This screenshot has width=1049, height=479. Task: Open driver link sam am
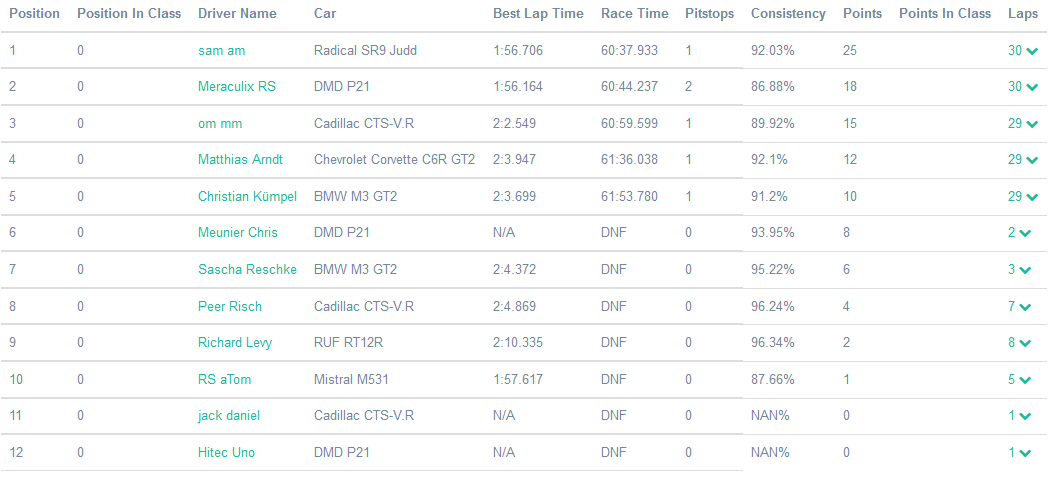(x=221, y=50)
